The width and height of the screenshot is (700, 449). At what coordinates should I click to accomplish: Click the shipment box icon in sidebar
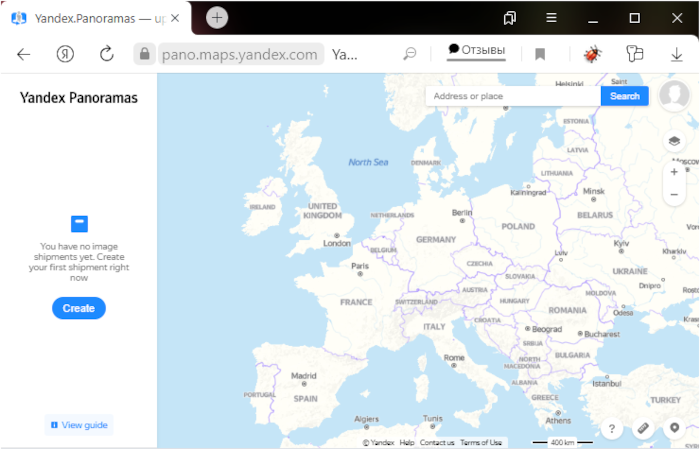[79, 224]
